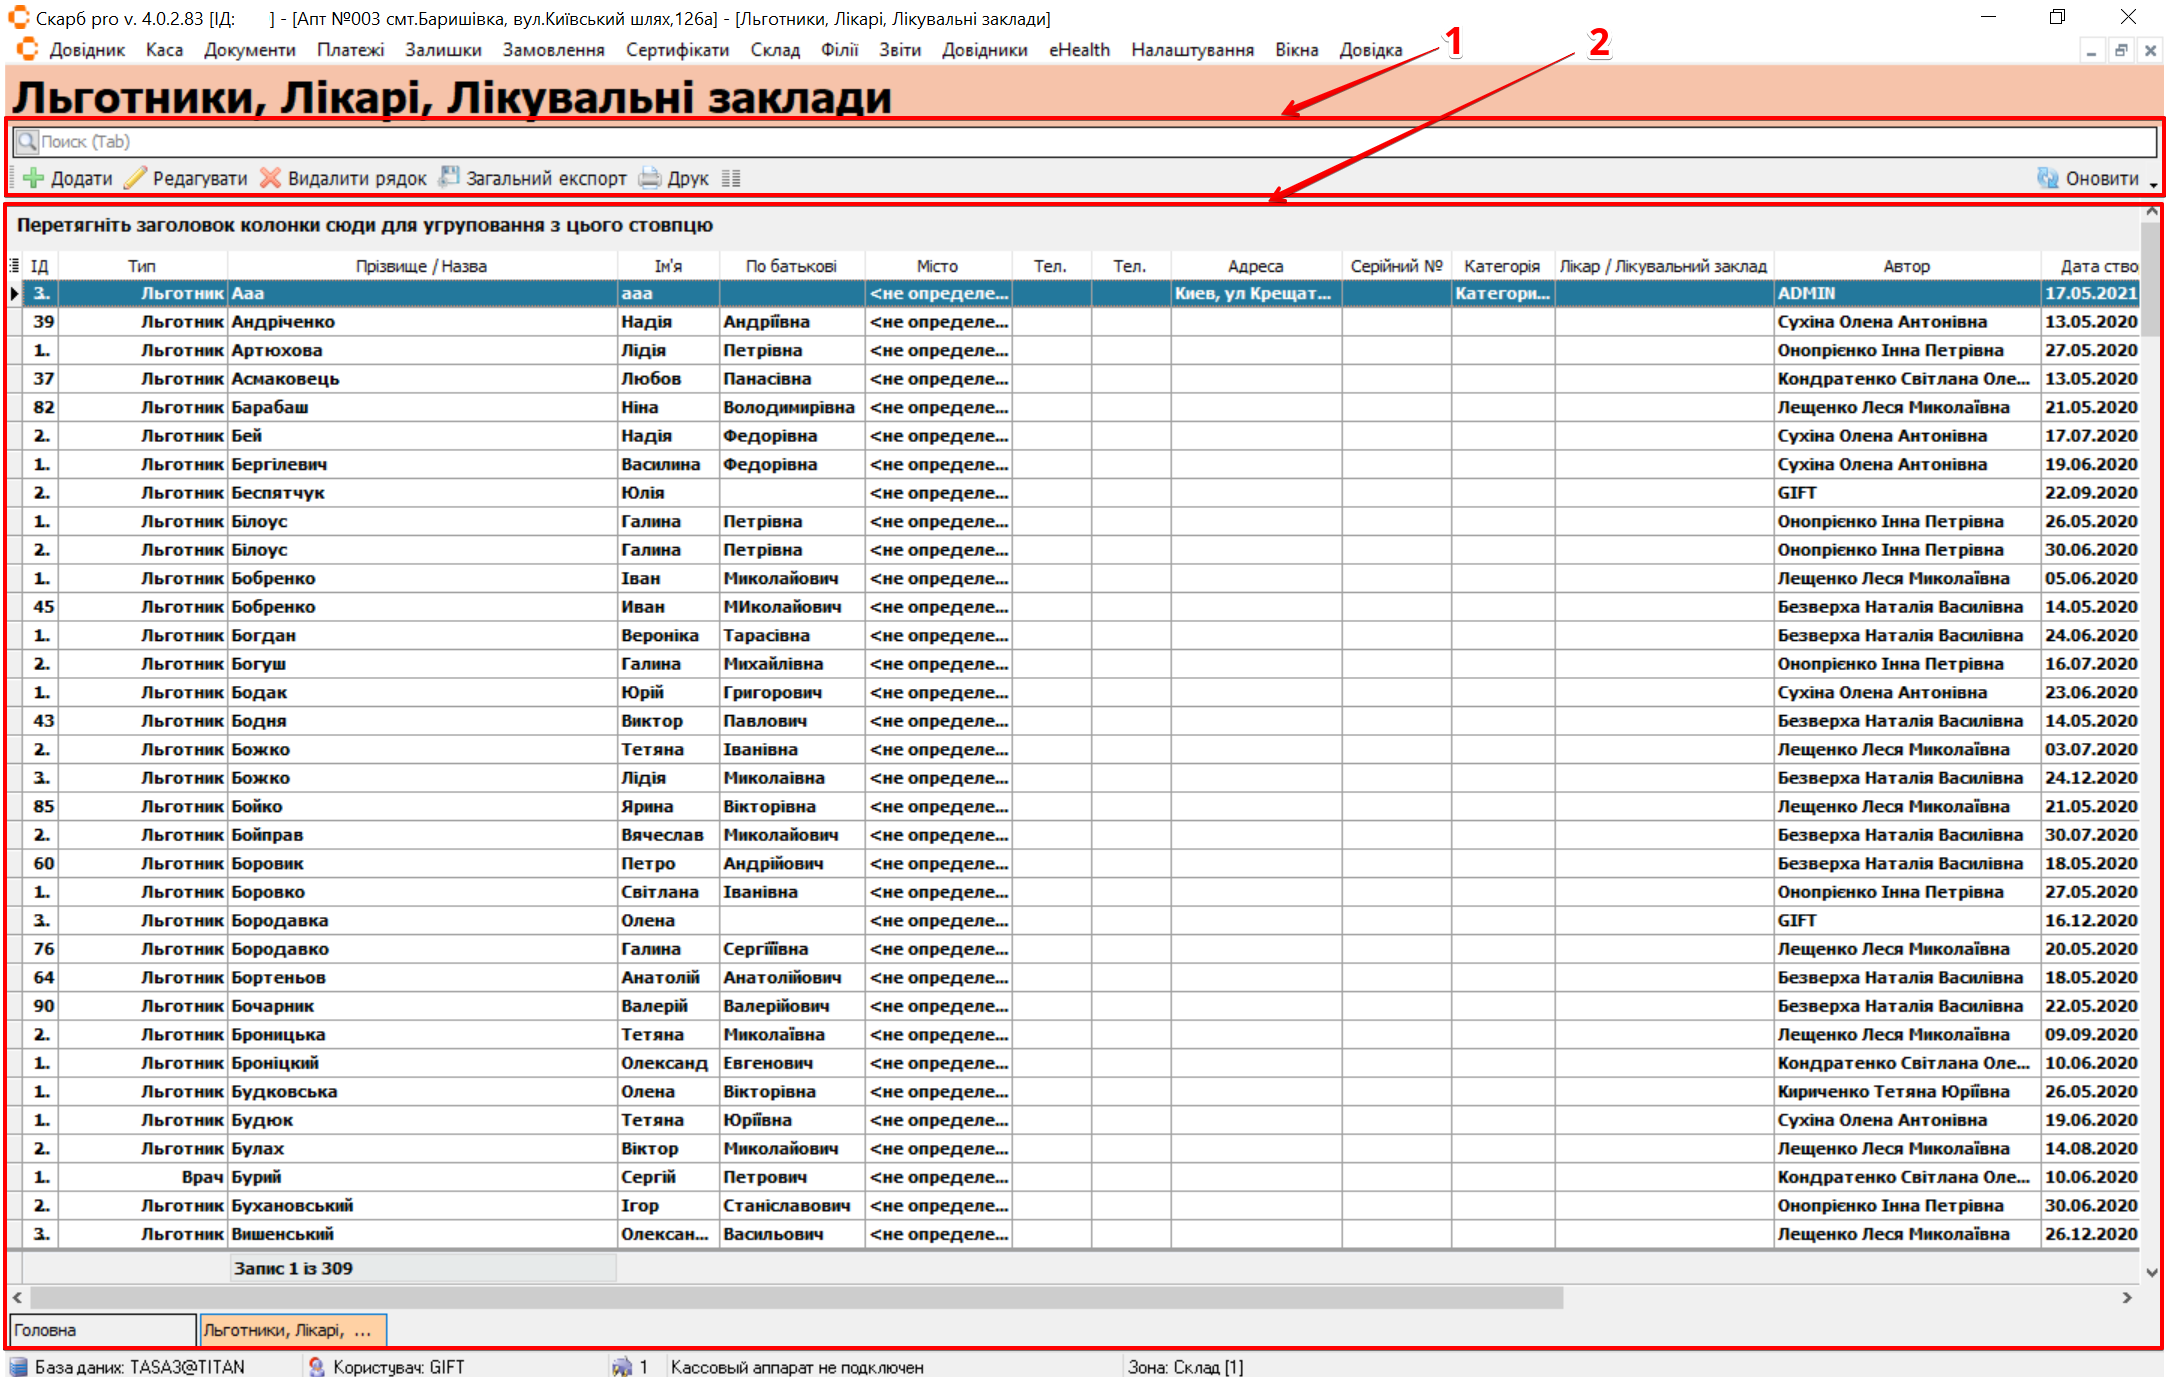This screenshot has height=1377, width=2171.
Task: Open column chooser icon left of ІД header
Action: click(x=14, y=265)
